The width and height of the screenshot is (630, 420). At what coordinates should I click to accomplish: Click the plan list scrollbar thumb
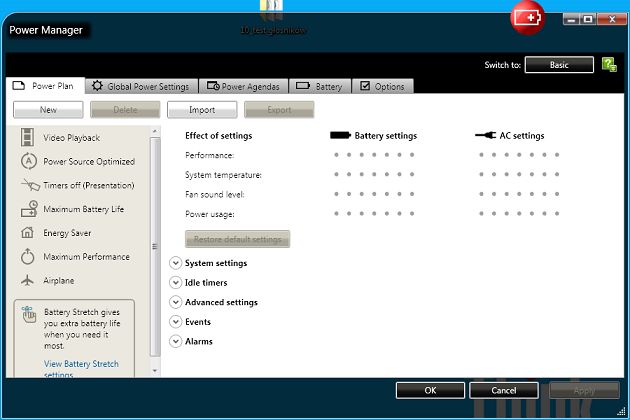155,246
